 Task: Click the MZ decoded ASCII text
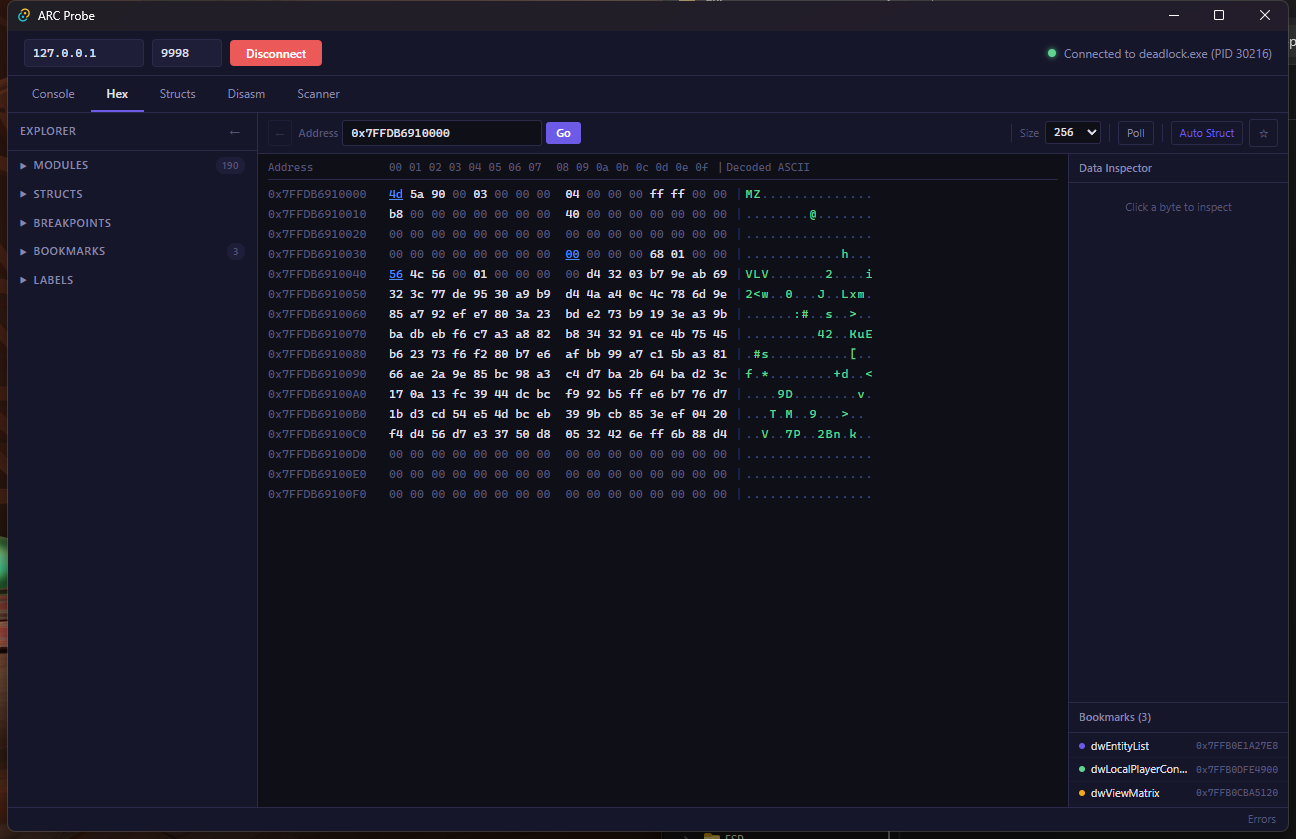[x=753, y=194]
